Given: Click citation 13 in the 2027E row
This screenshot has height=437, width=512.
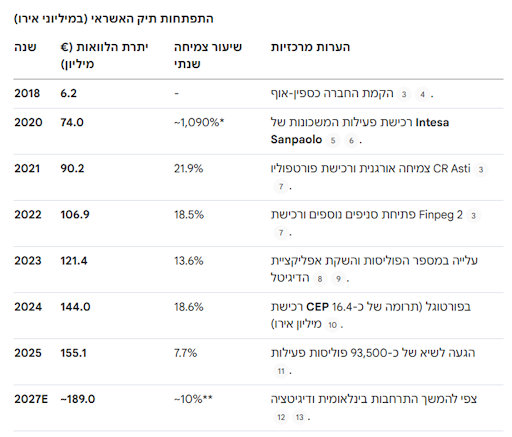Looking at the screenshot, I should (299, 417).
